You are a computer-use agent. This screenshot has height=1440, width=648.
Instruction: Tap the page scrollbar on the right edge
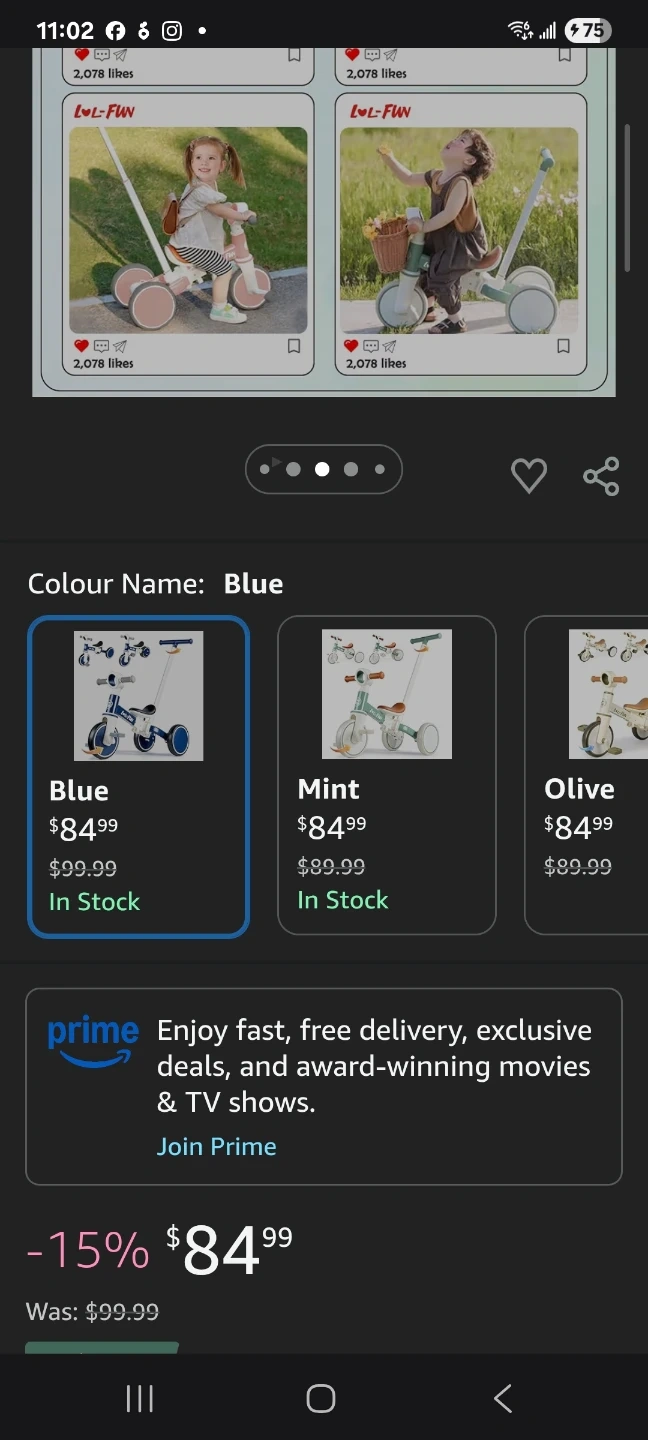pyautogui.click(x=627, y=197)
